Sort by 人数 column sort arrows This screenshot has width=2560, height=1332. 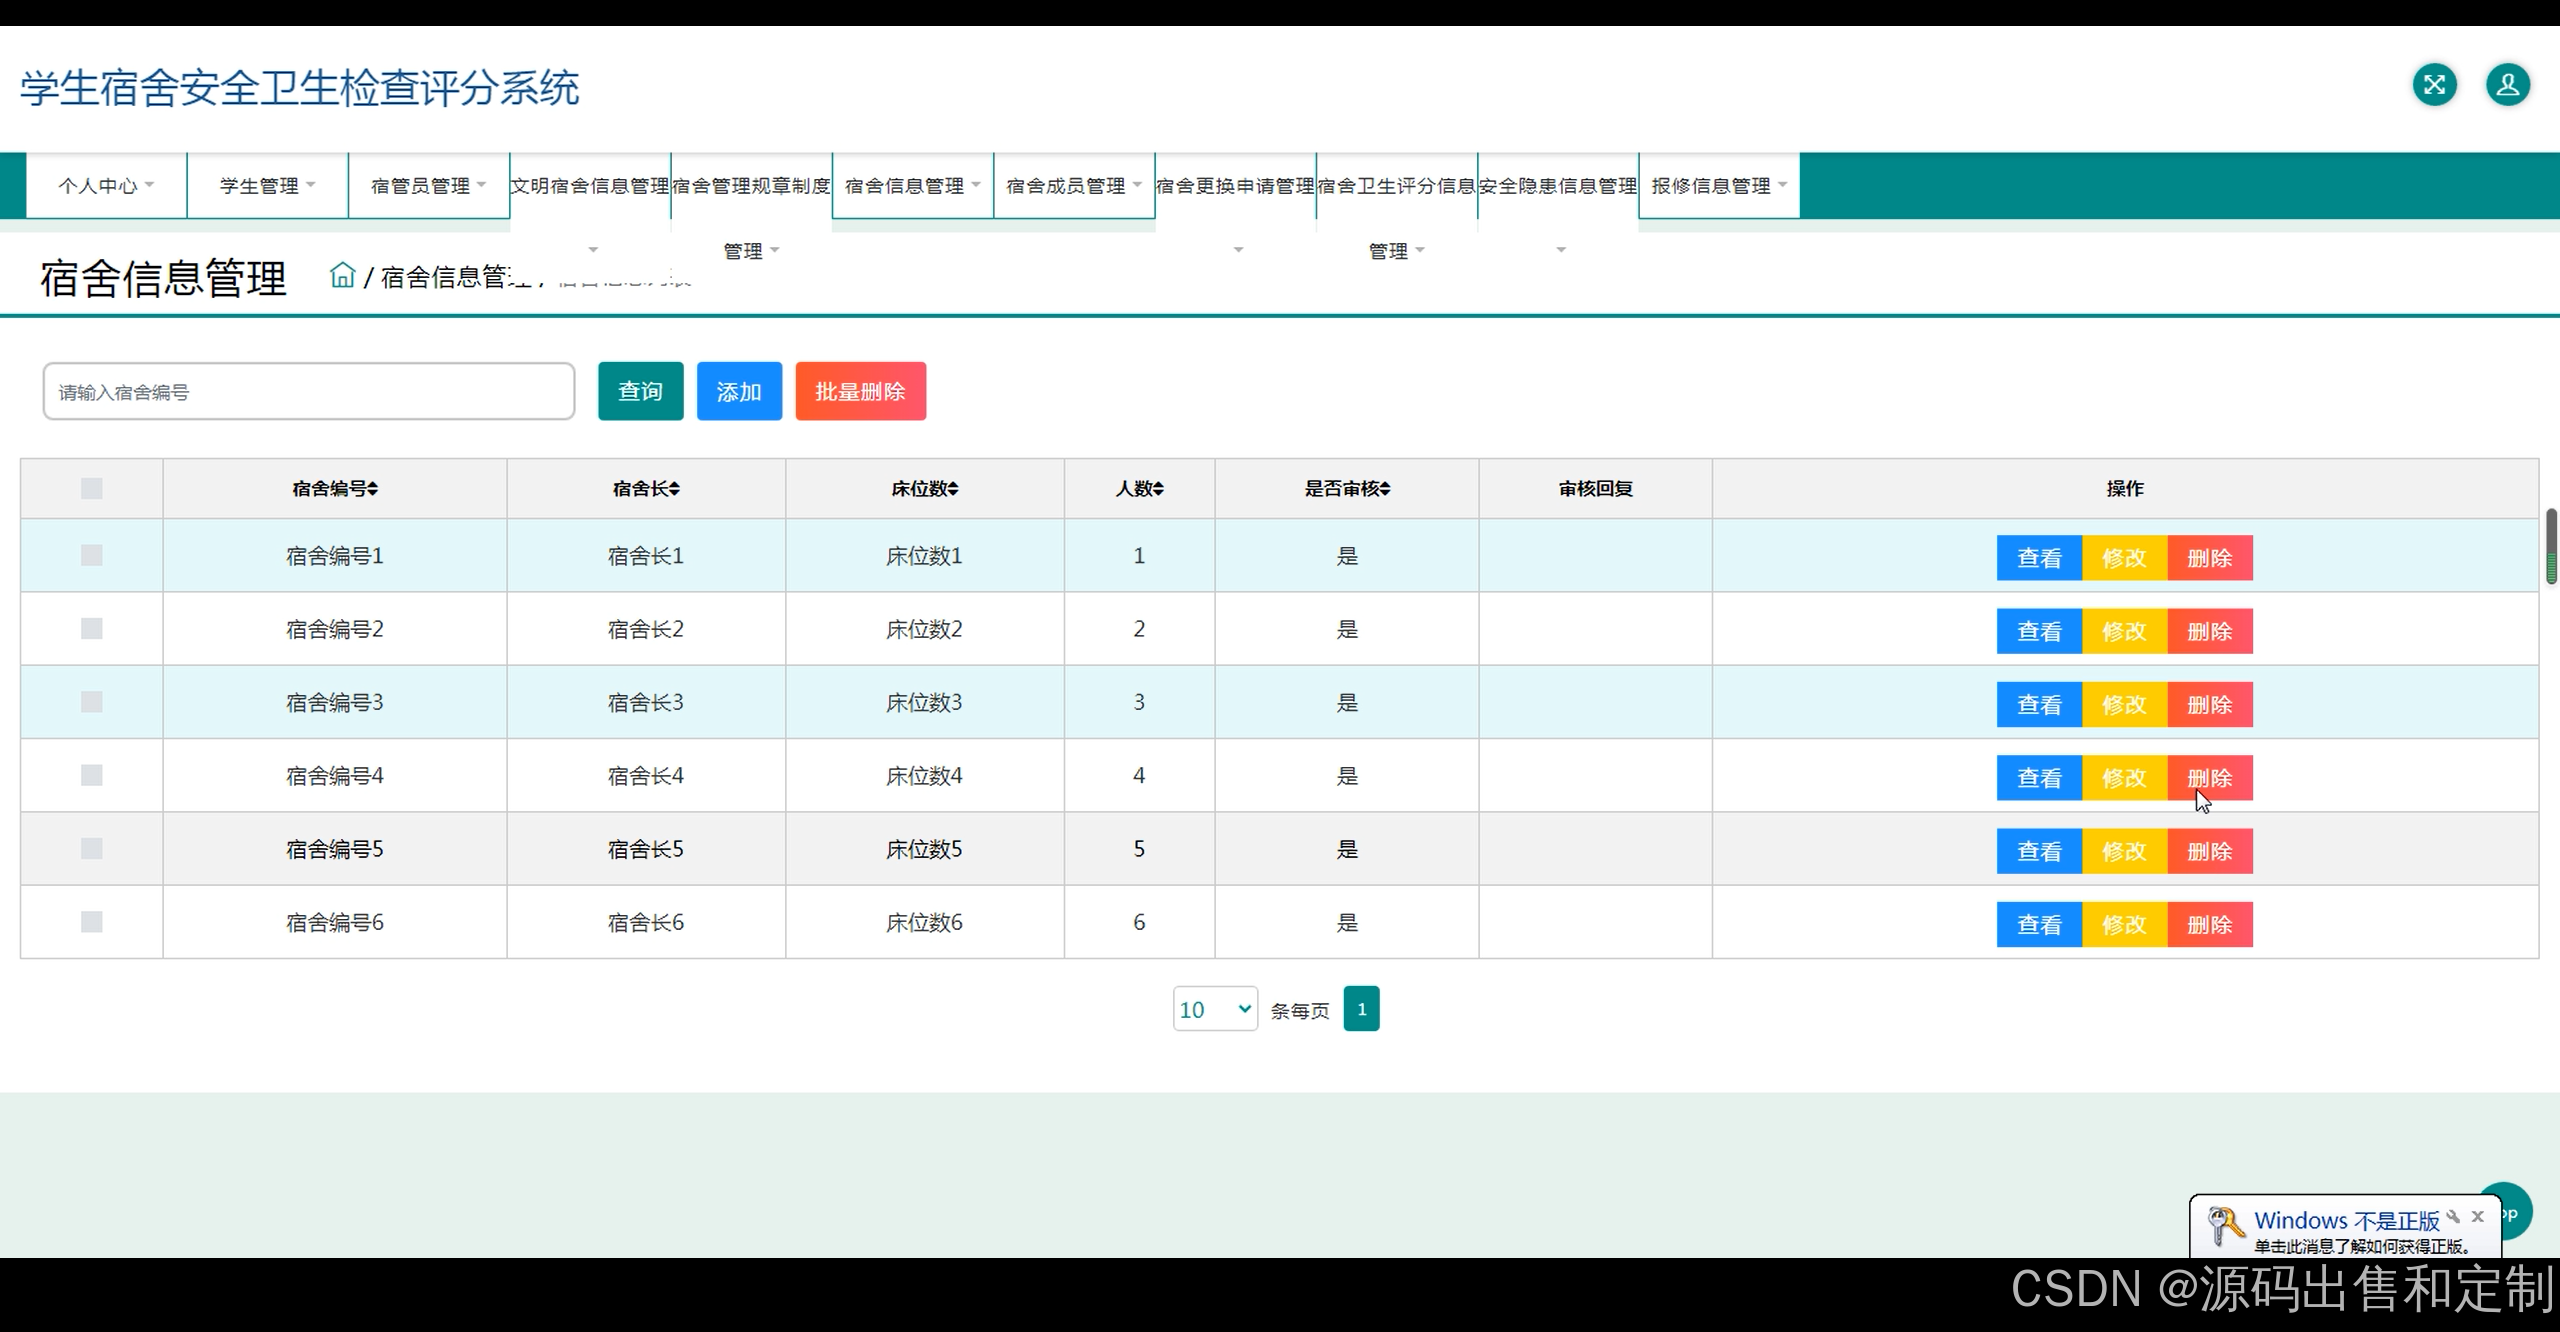coord(1158,489)
